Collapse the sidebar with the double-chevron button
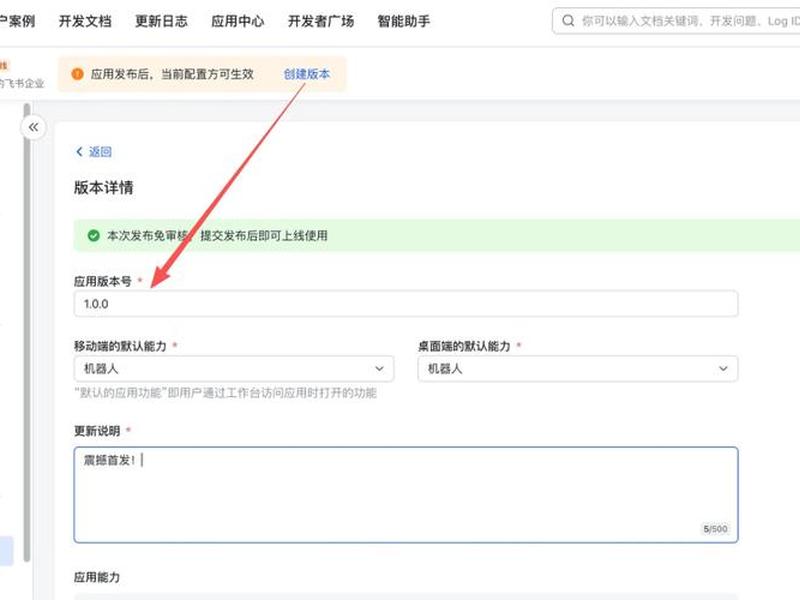This screenshot has height=600, width=800. [x=33, y=127]
